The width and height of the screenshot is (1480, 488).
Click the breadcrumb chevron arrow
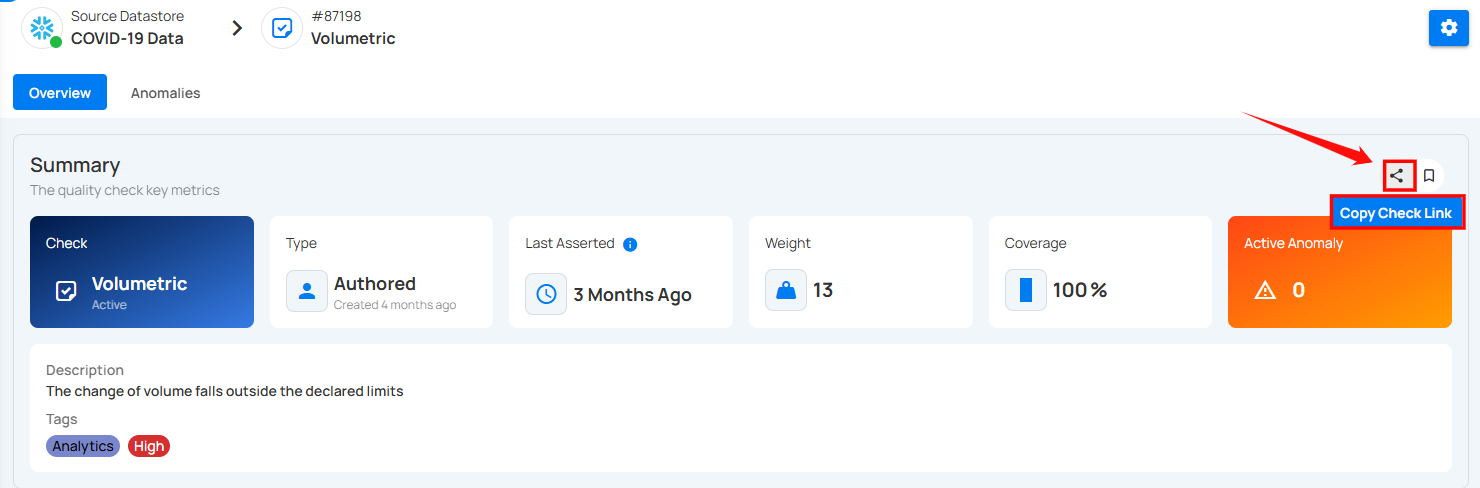237,28
